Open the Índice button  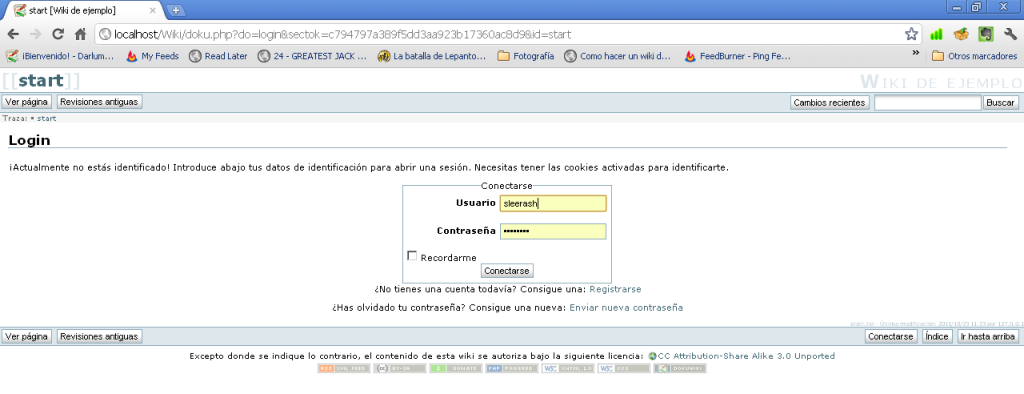coord(936,337)
